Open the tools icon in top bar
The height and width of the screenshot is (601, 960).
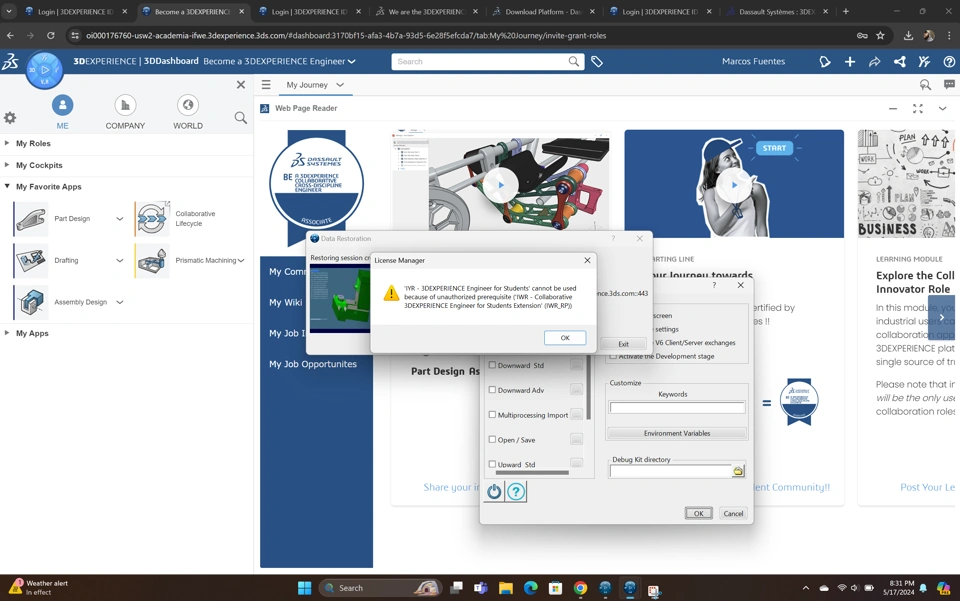coord(924,61)
